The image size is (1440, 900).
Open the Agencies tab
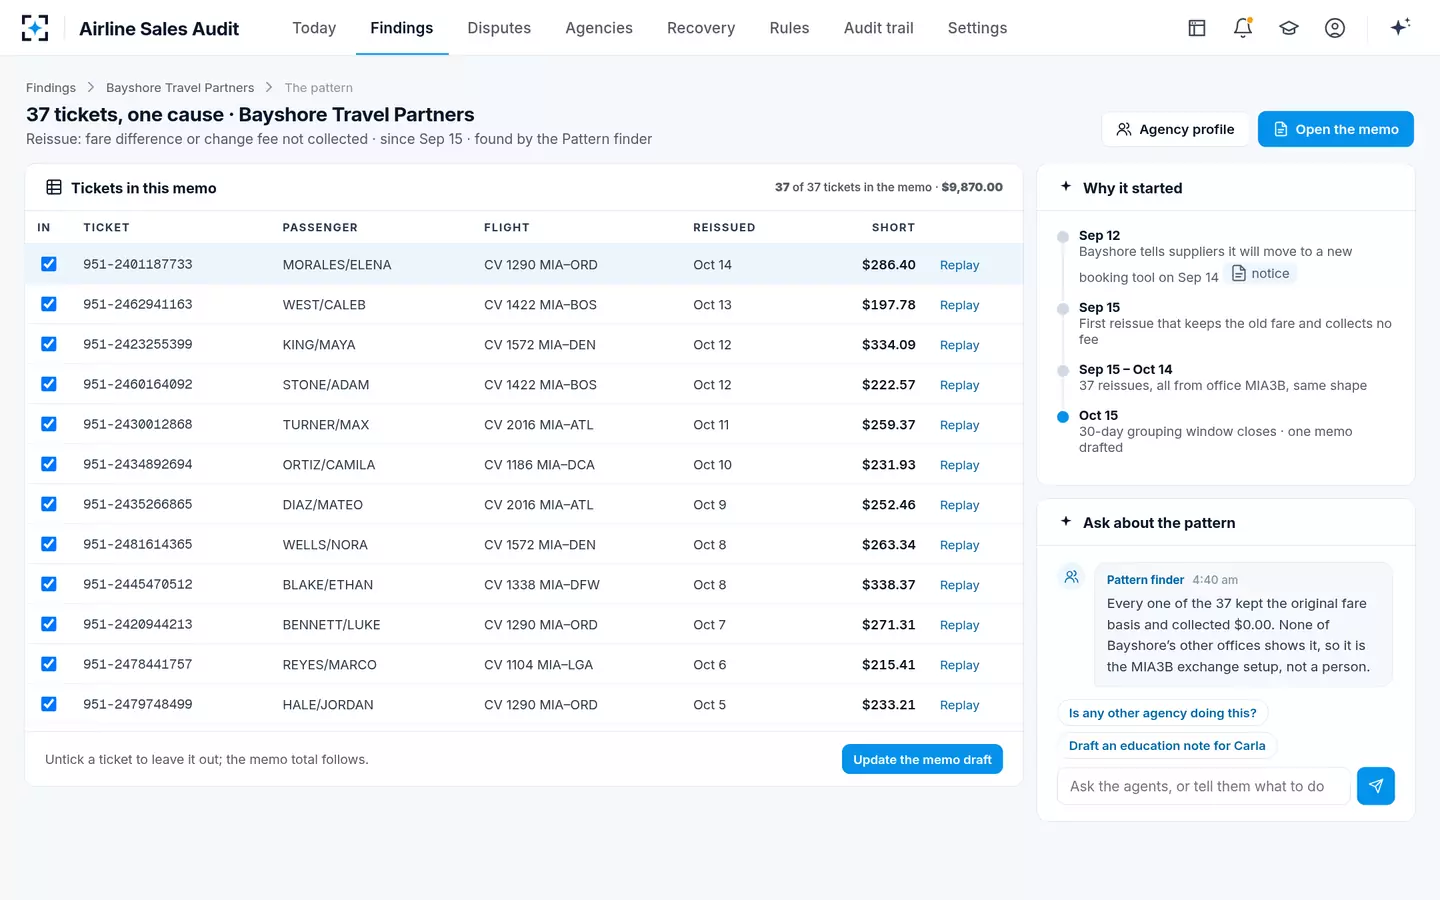coord(599,28)
